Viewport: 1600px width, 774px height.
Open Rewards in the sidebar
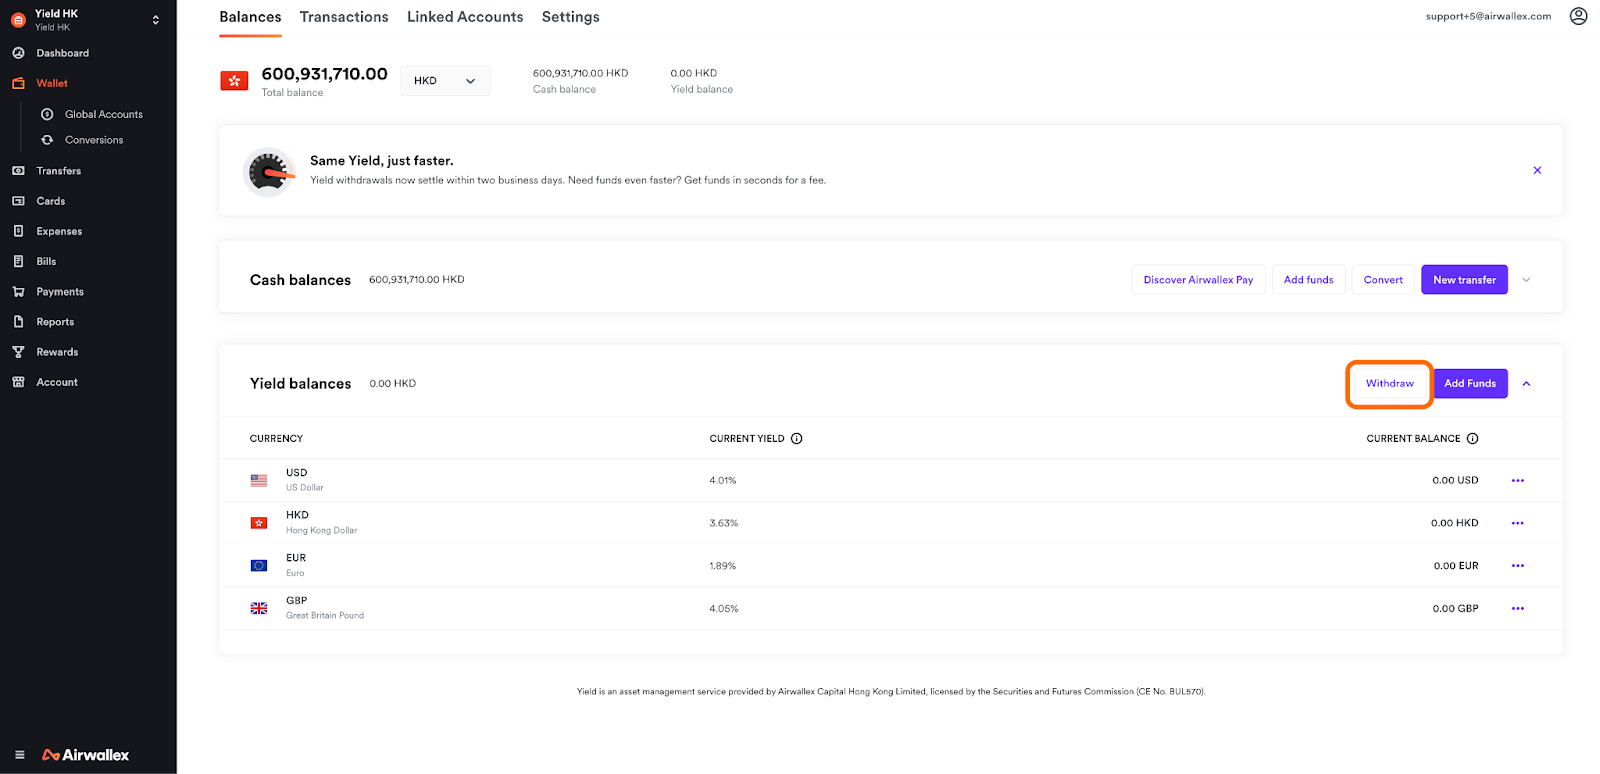(57, 352)
